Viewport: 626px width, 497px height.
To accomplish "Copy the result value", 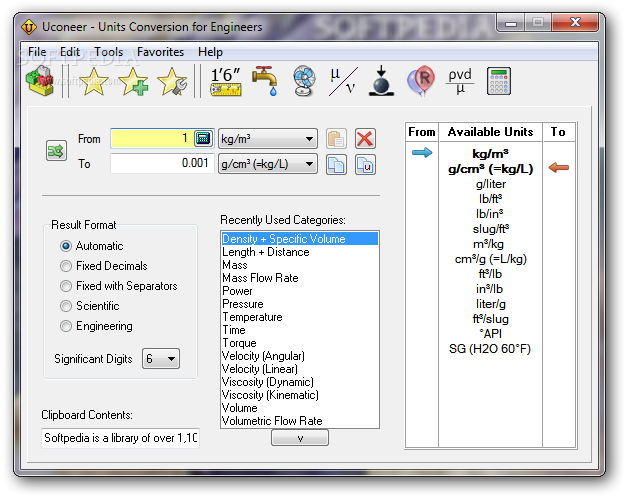I will click(x=336, y=164).
